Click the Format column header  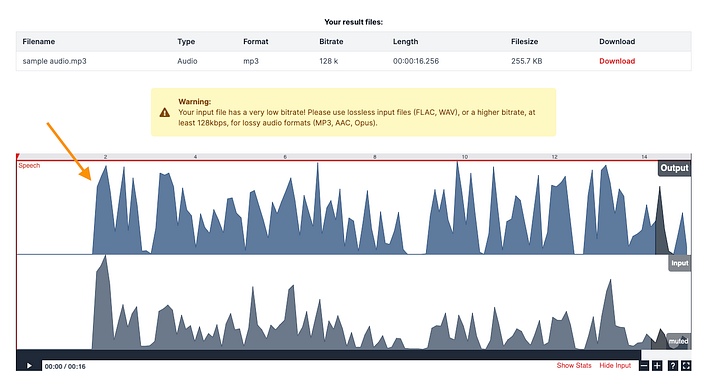tap(256, 41)
